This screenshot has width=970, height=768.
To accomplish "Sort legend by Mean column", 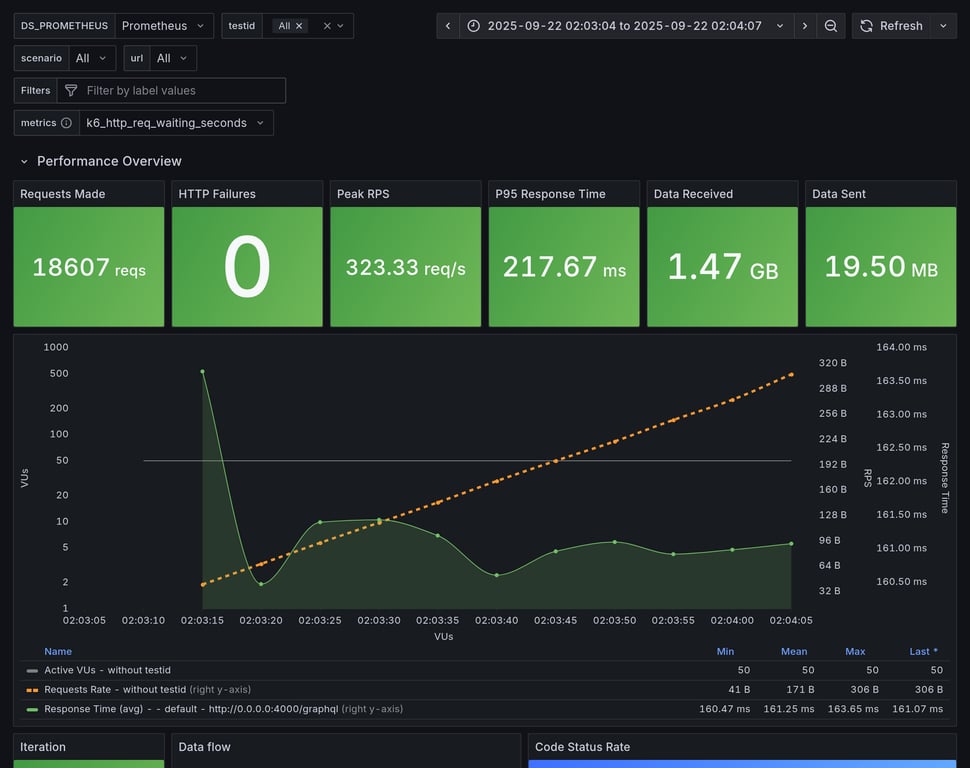I will [x=793, y=651].
